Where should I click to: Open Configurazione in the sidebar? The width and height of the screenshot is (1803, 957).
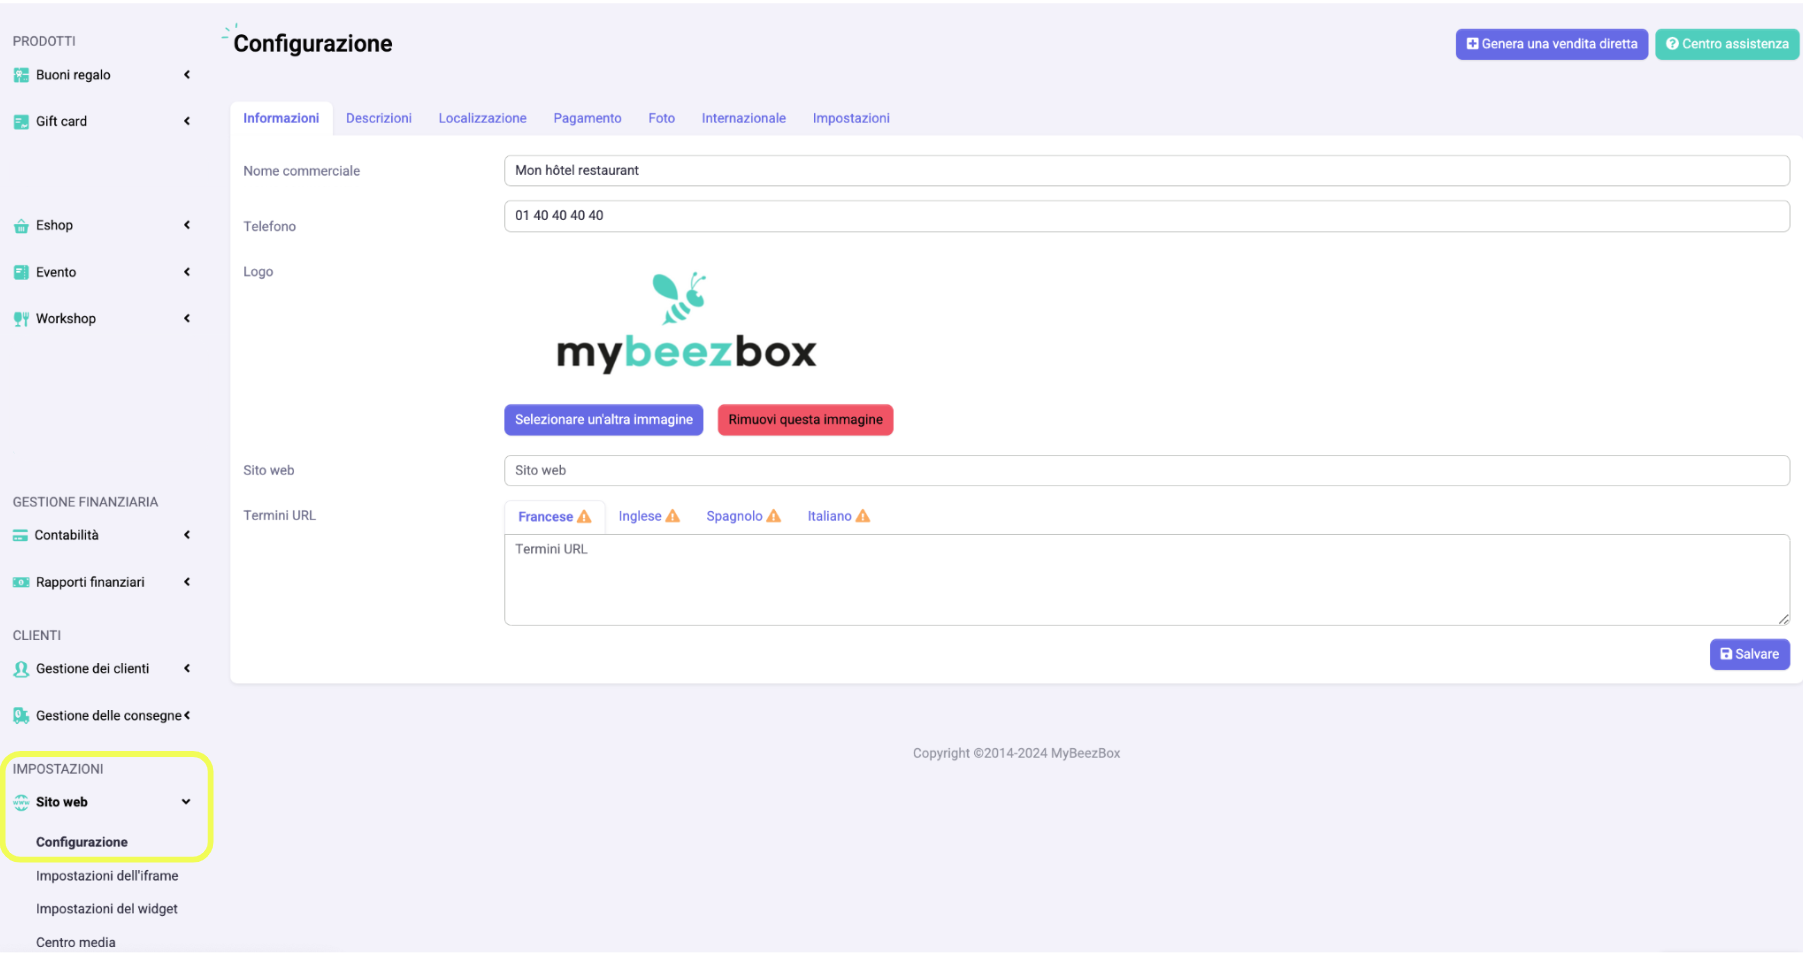click(x=82, y=842)
